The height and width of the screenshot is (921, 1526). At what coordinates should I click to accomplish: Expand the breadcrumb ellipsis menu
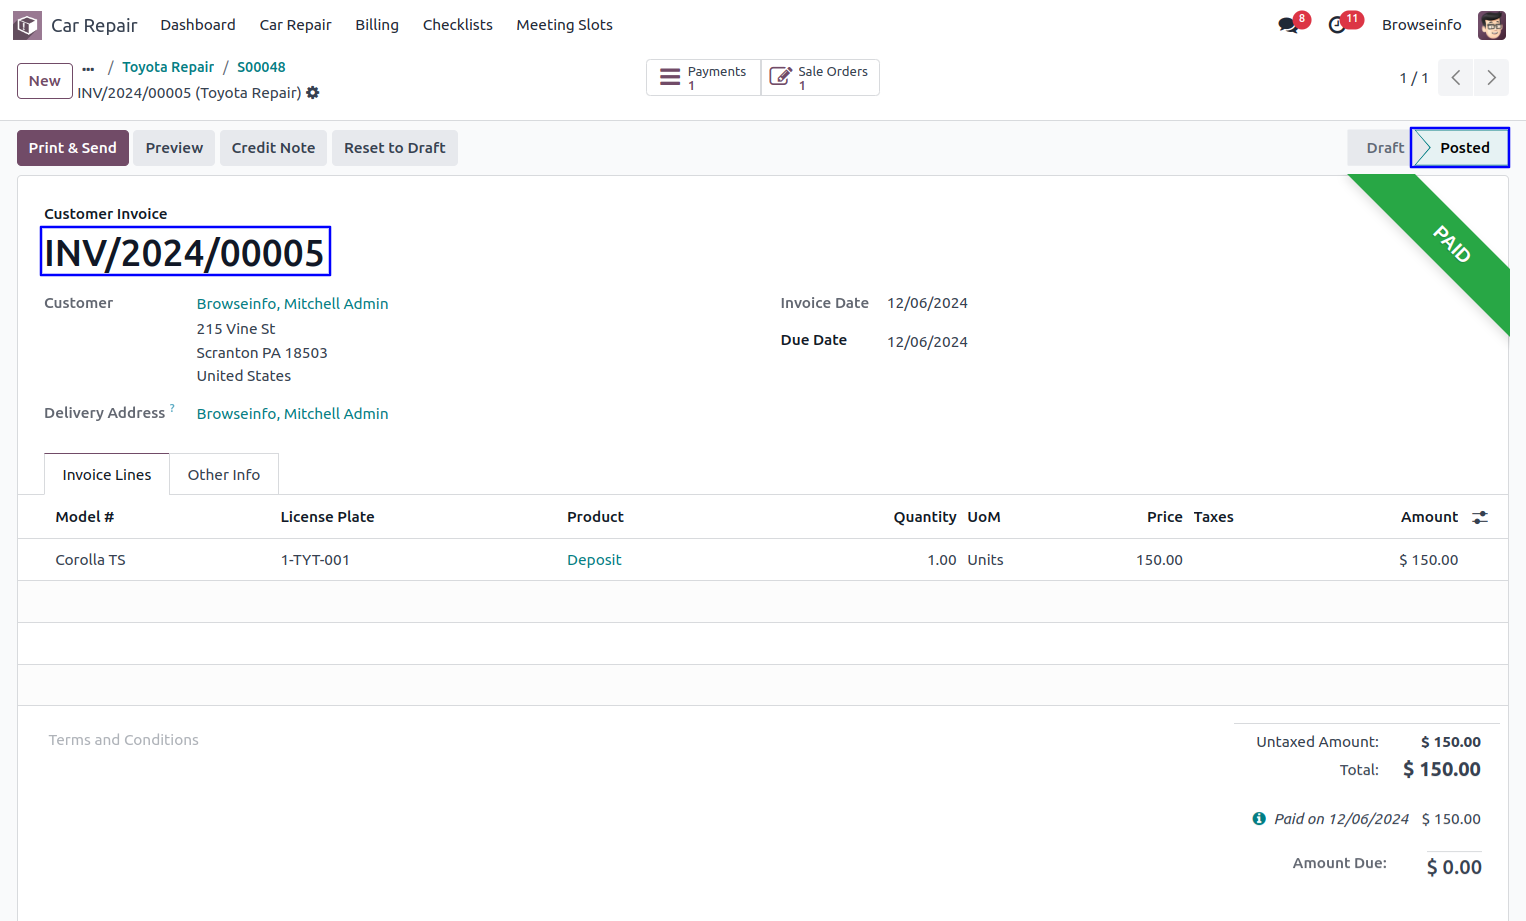pyautogui.click(x=89, y=68)
